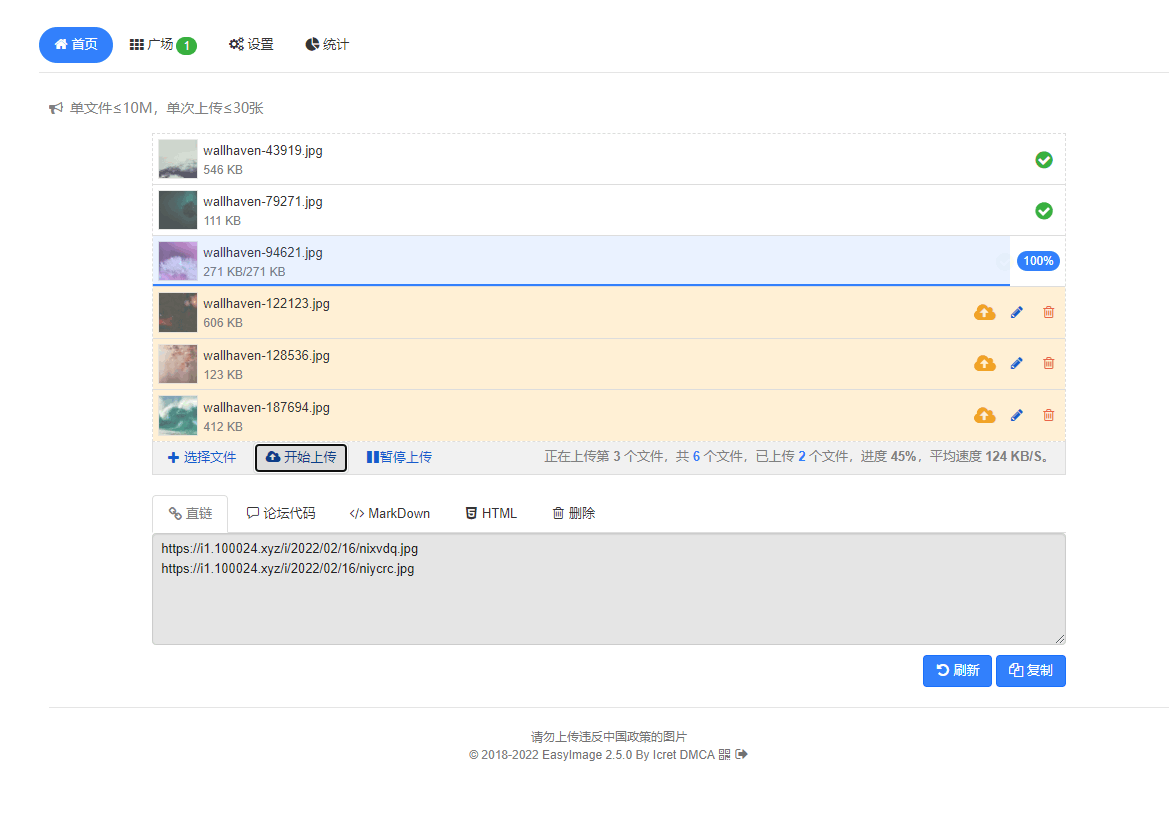Switch to the HTML tab

click(x=490, y=513)
